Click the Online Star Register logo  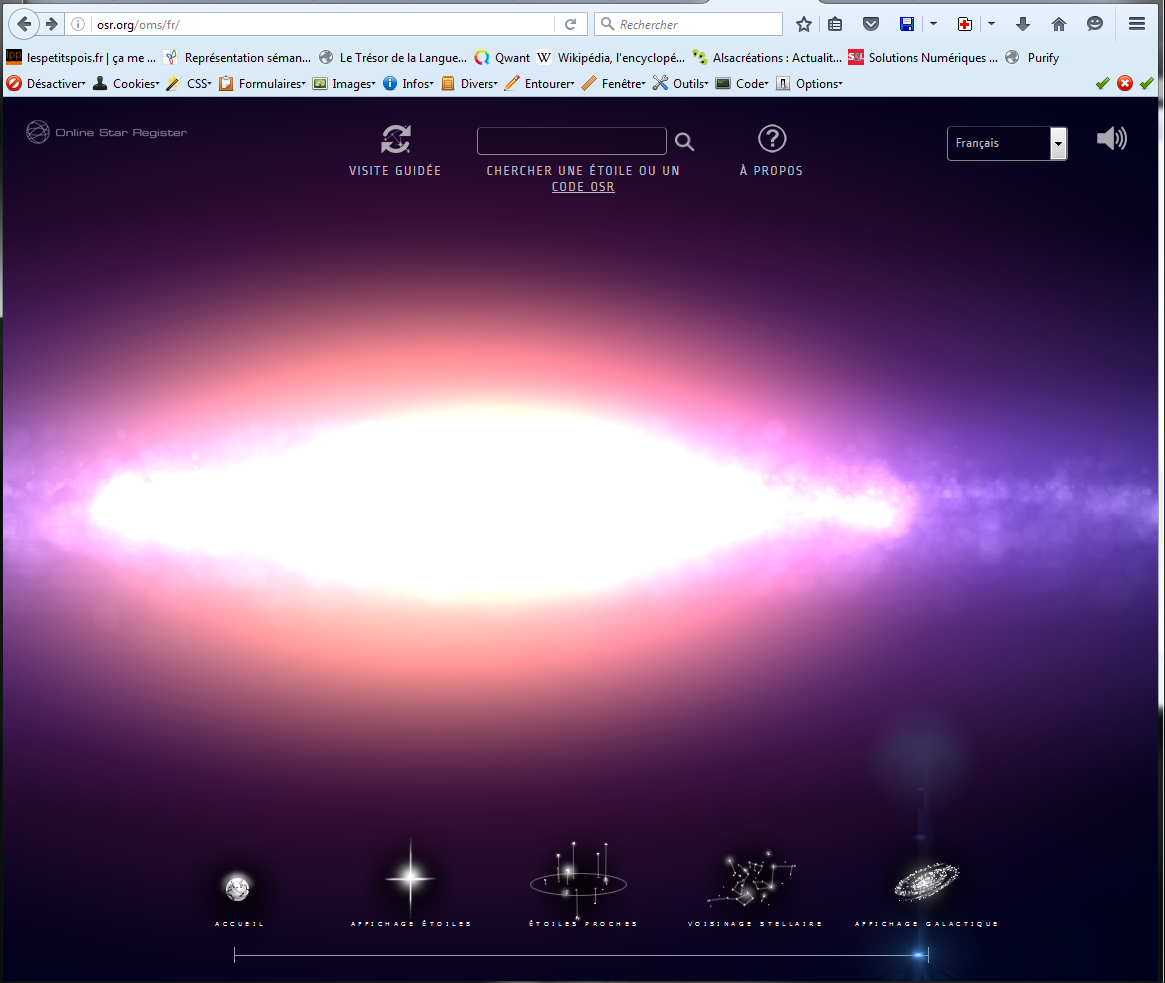coord(107,132)
